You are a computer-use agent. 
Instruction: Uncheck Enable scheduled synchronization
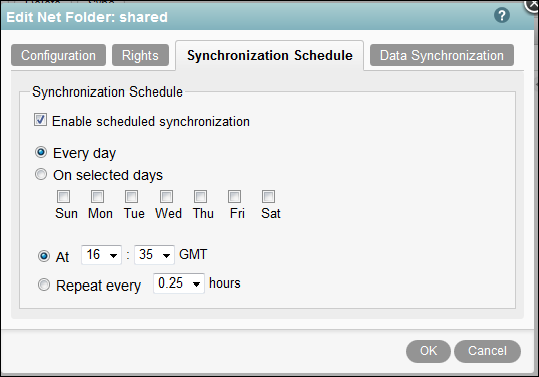[40, 120]
